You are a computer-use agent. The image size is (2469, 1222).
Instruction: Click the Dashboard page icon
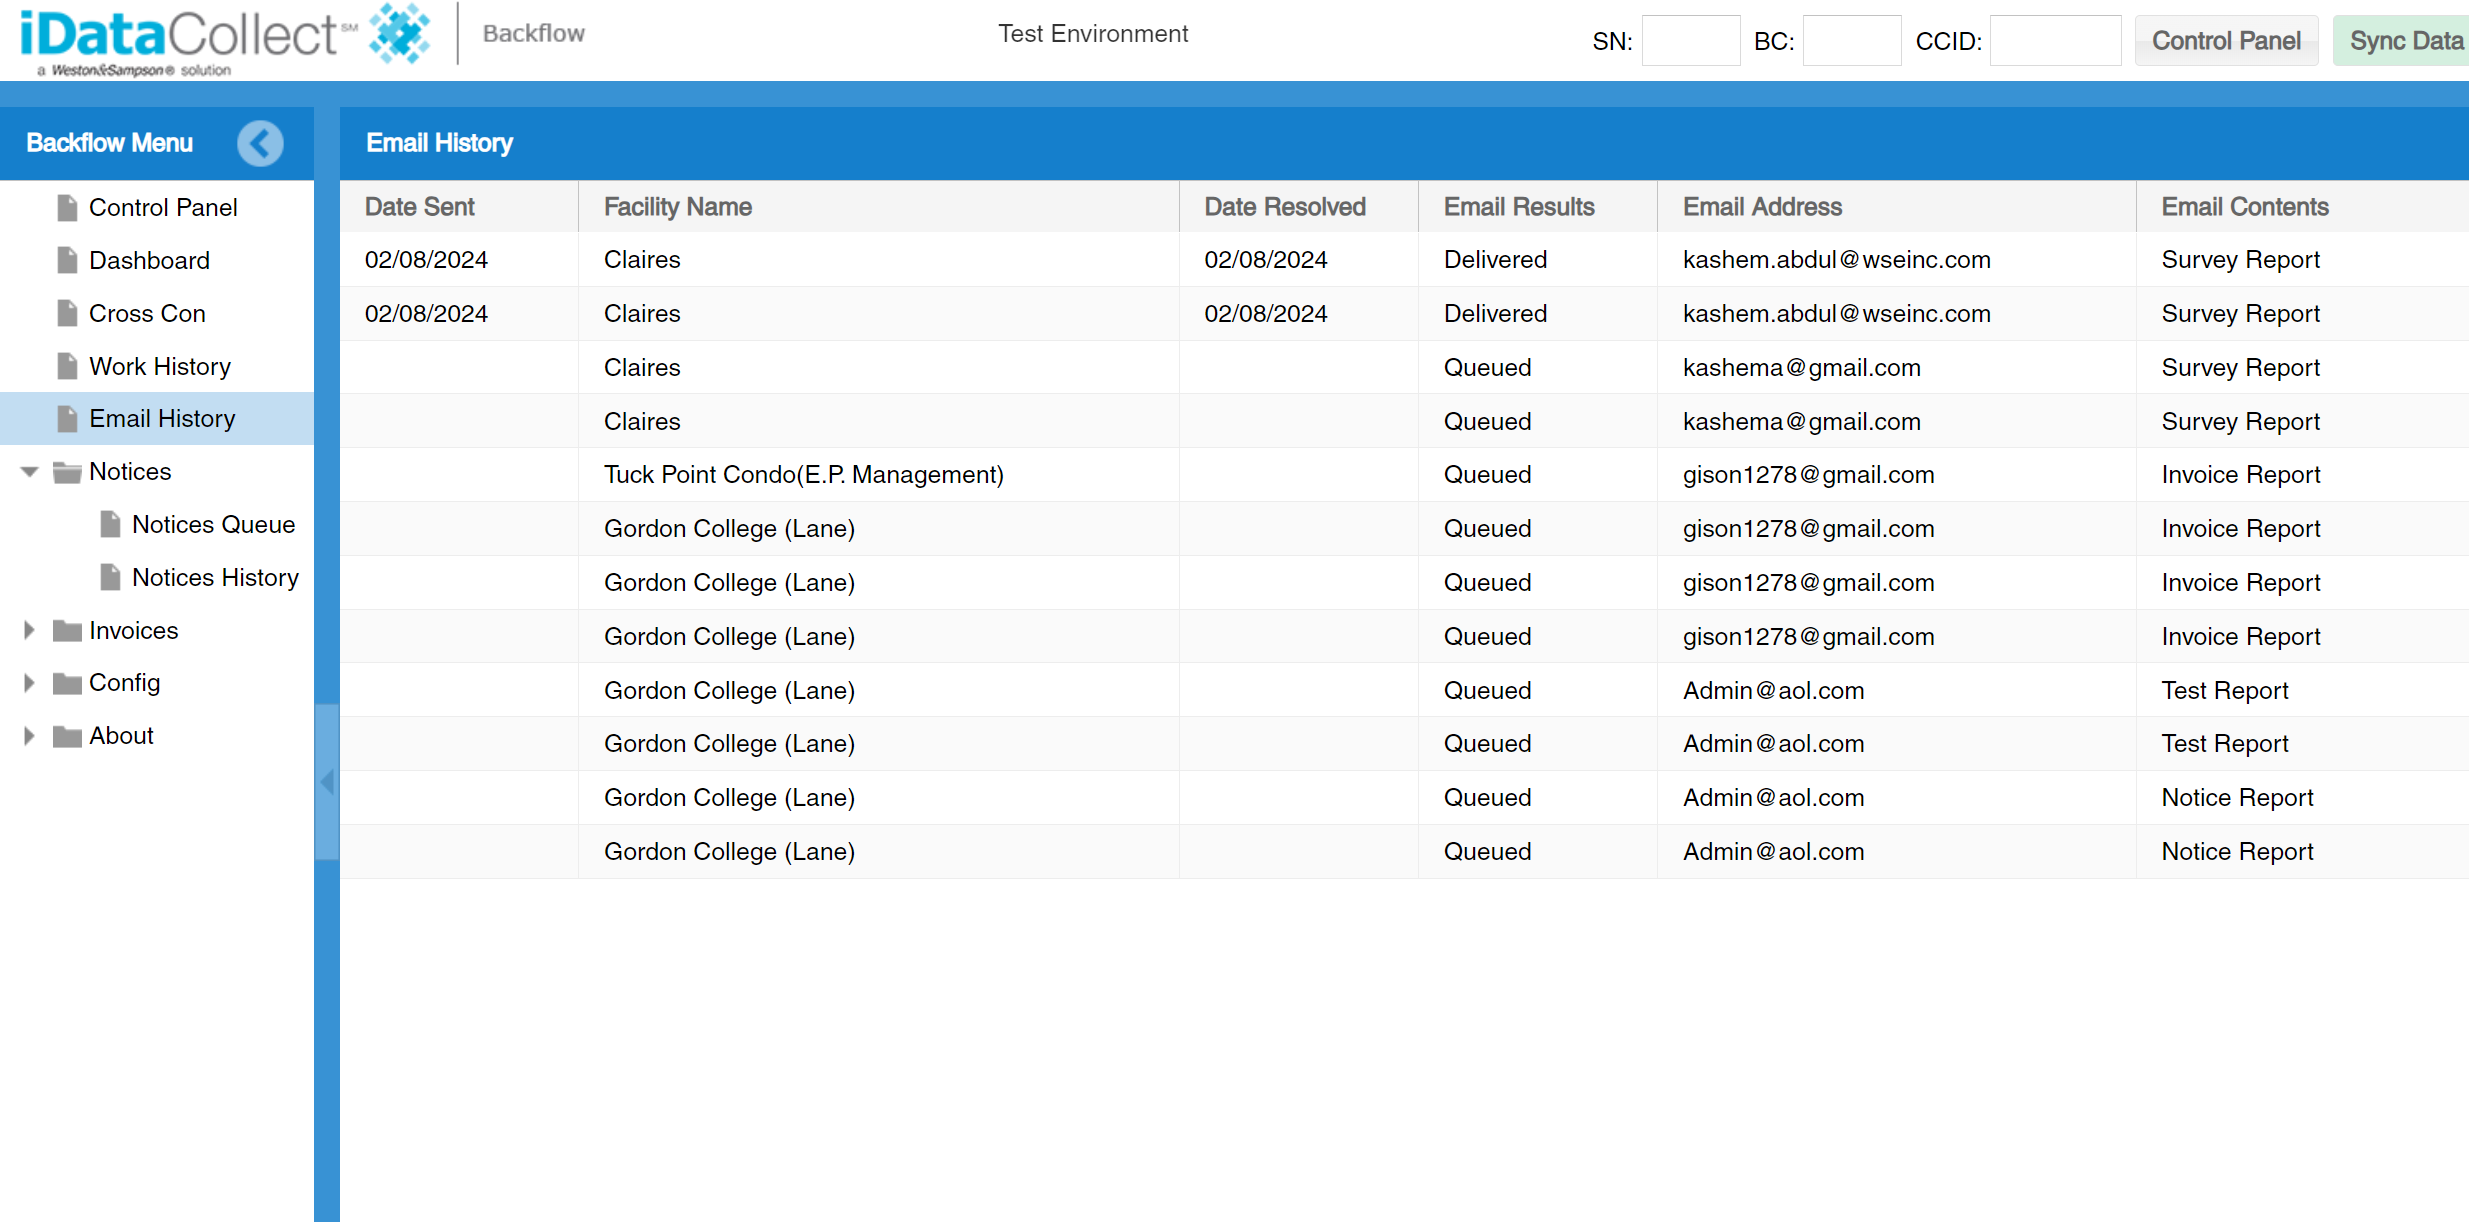[67, 260]
